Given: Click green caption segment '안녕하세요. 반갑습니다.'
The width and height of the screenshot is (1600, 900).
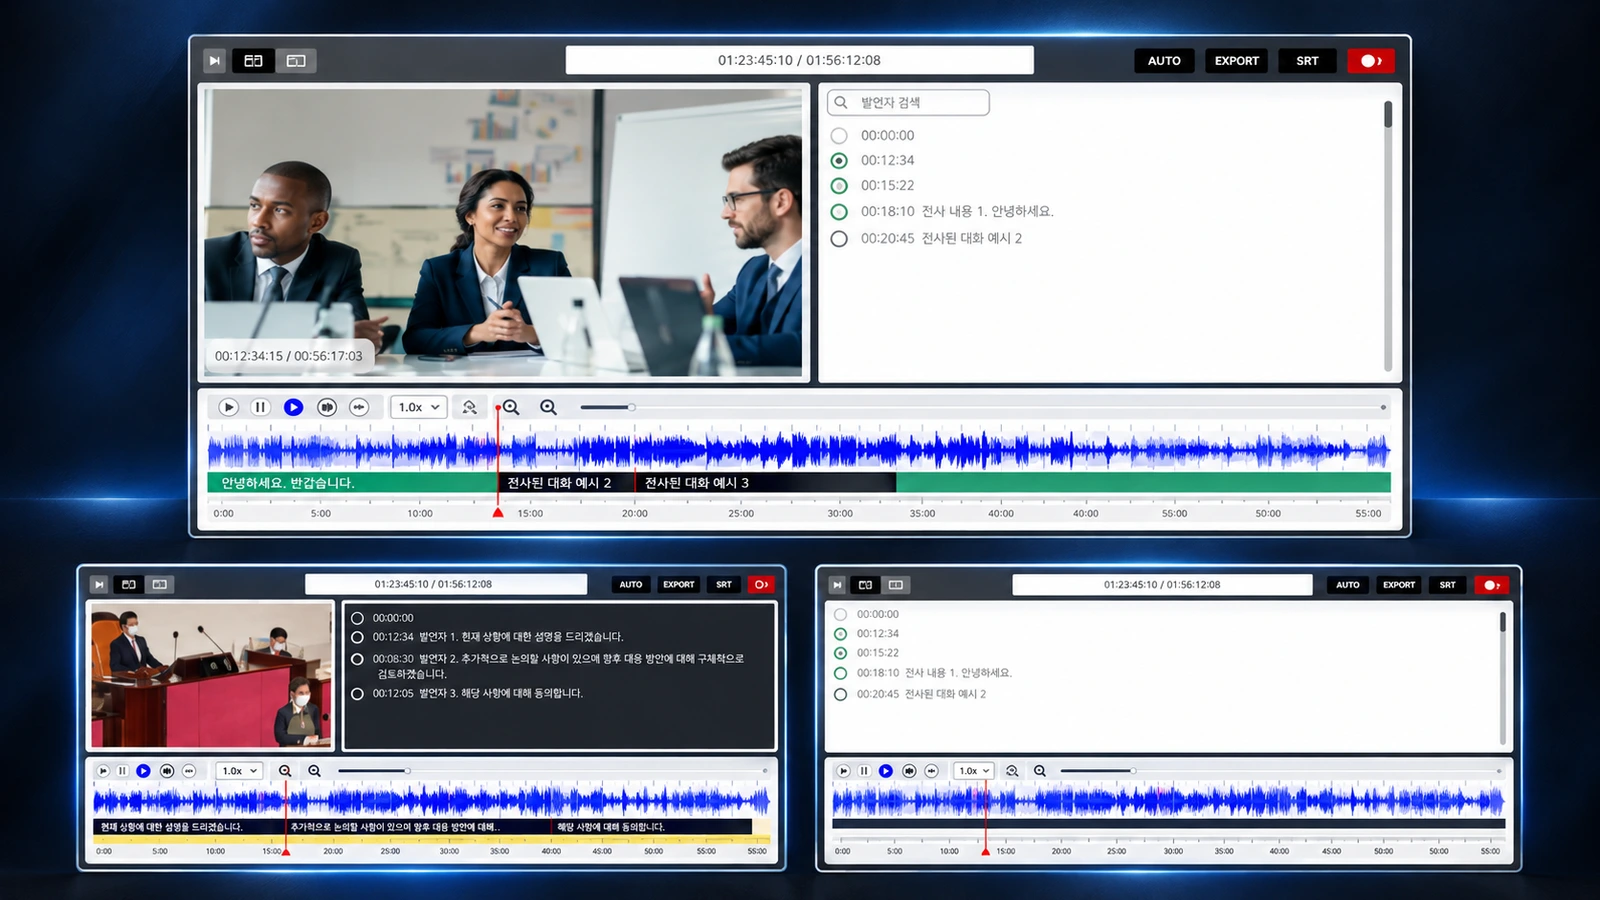Looking at the screenshot, I should coord(352,483).
